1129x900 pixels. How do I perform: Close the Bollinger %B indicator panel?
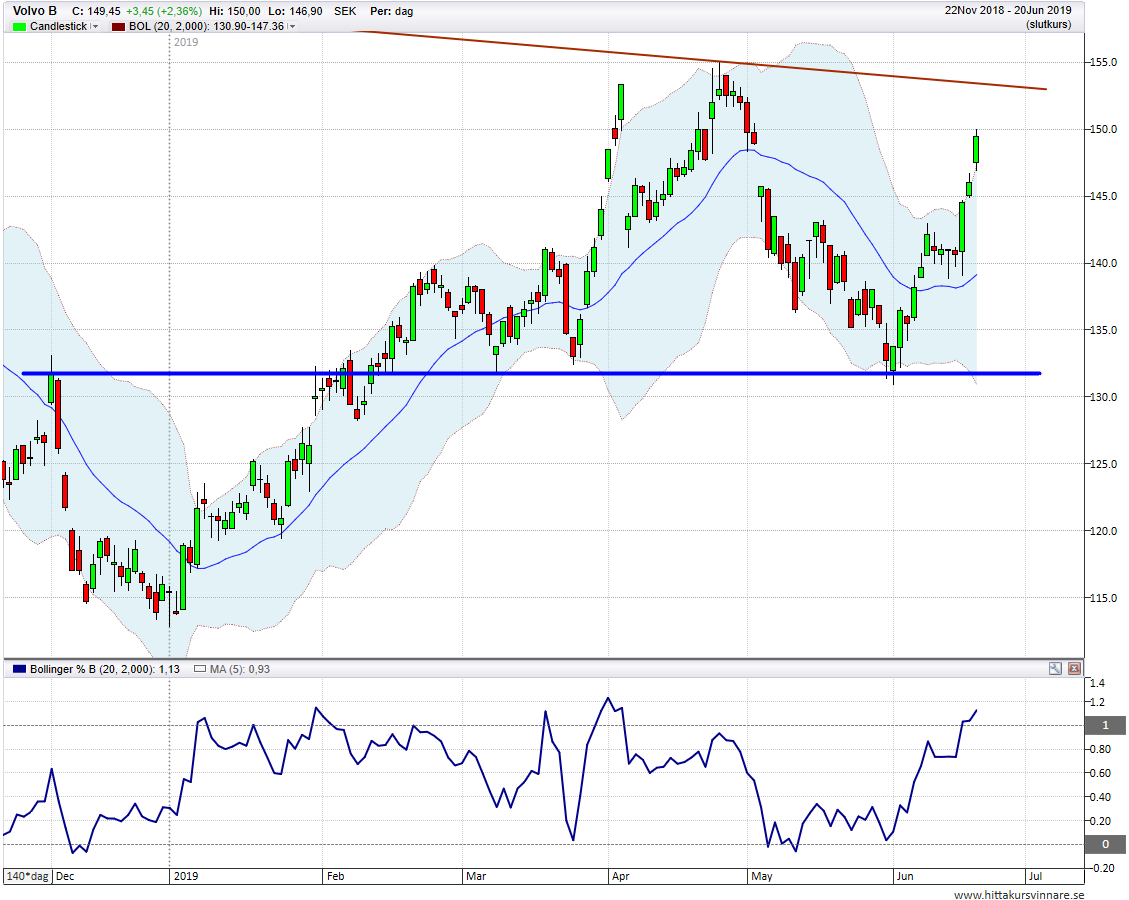tap(1074, 668)
